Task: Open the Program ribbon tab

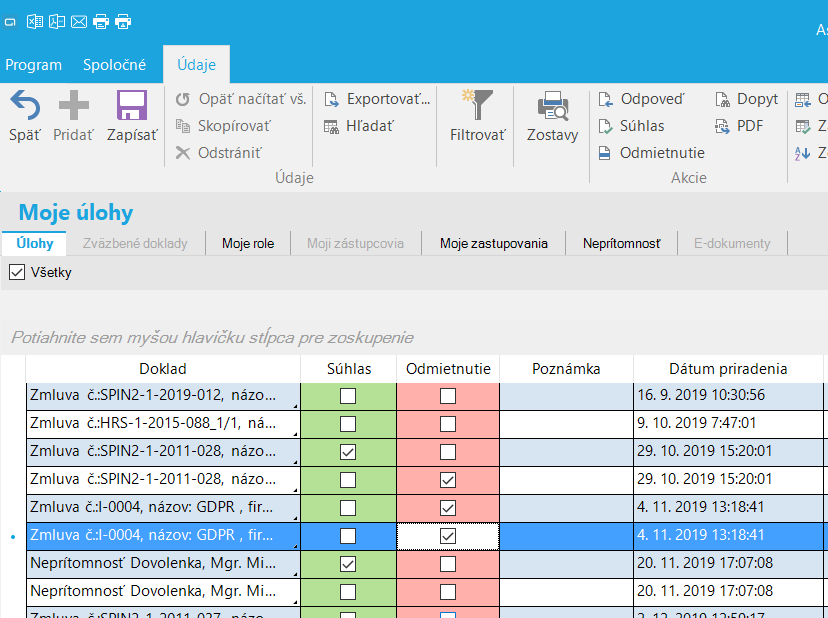Action: coord(33,64)
